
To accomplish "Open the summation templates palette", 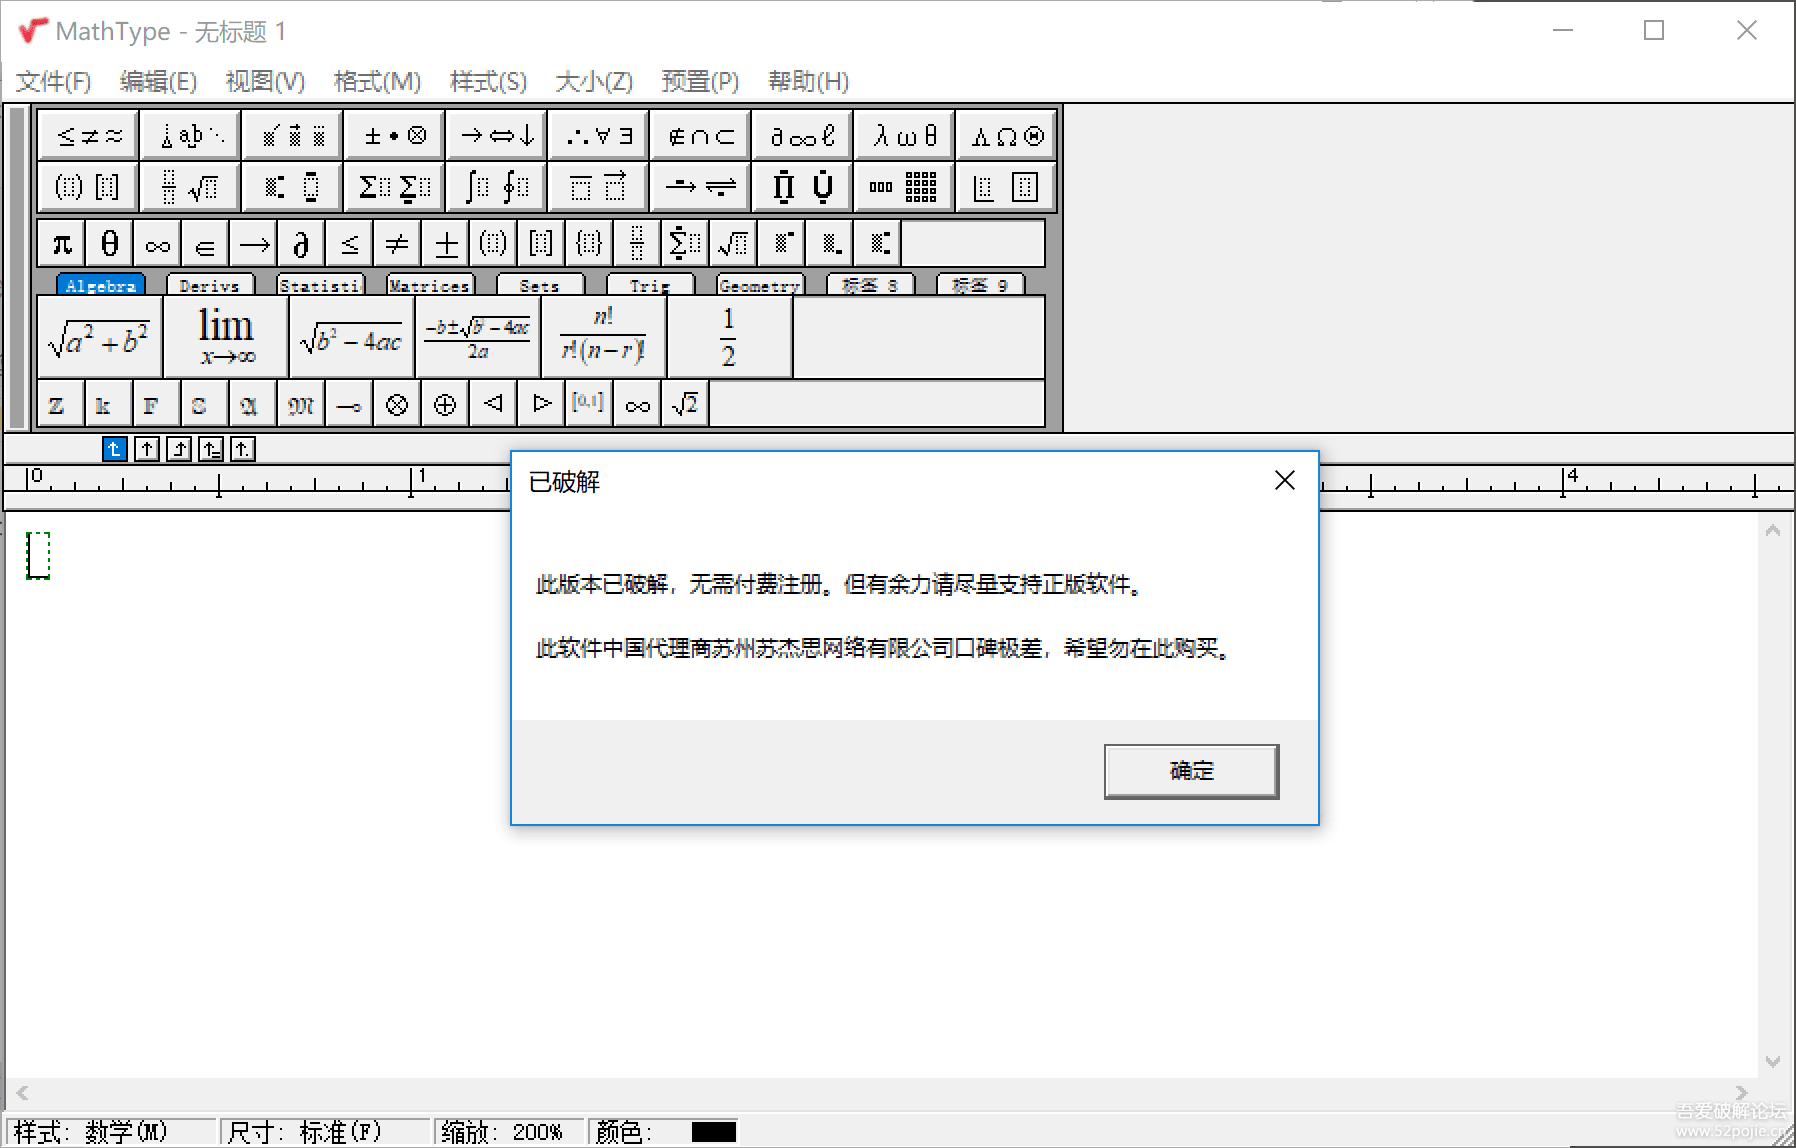I will point(394,187).
